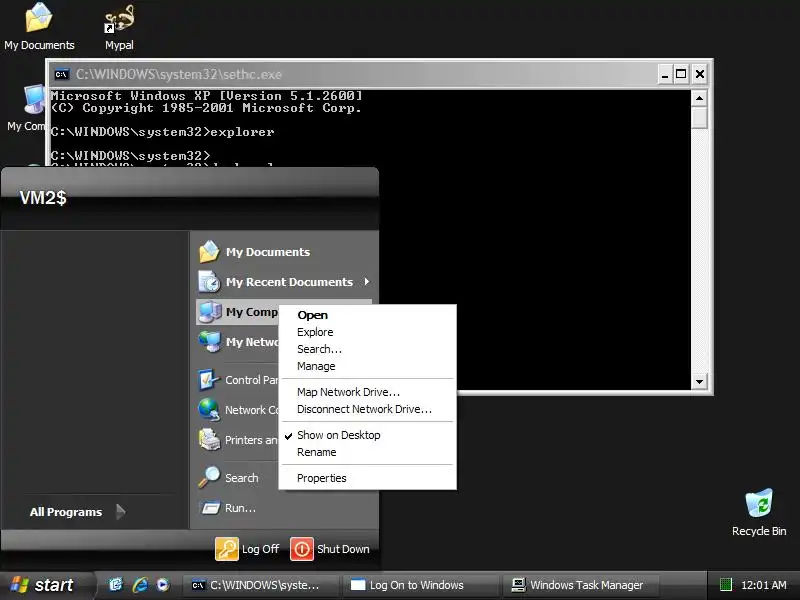Click the VM2$ user name header
The image size is (800, 600).
(x=43, y=197)
